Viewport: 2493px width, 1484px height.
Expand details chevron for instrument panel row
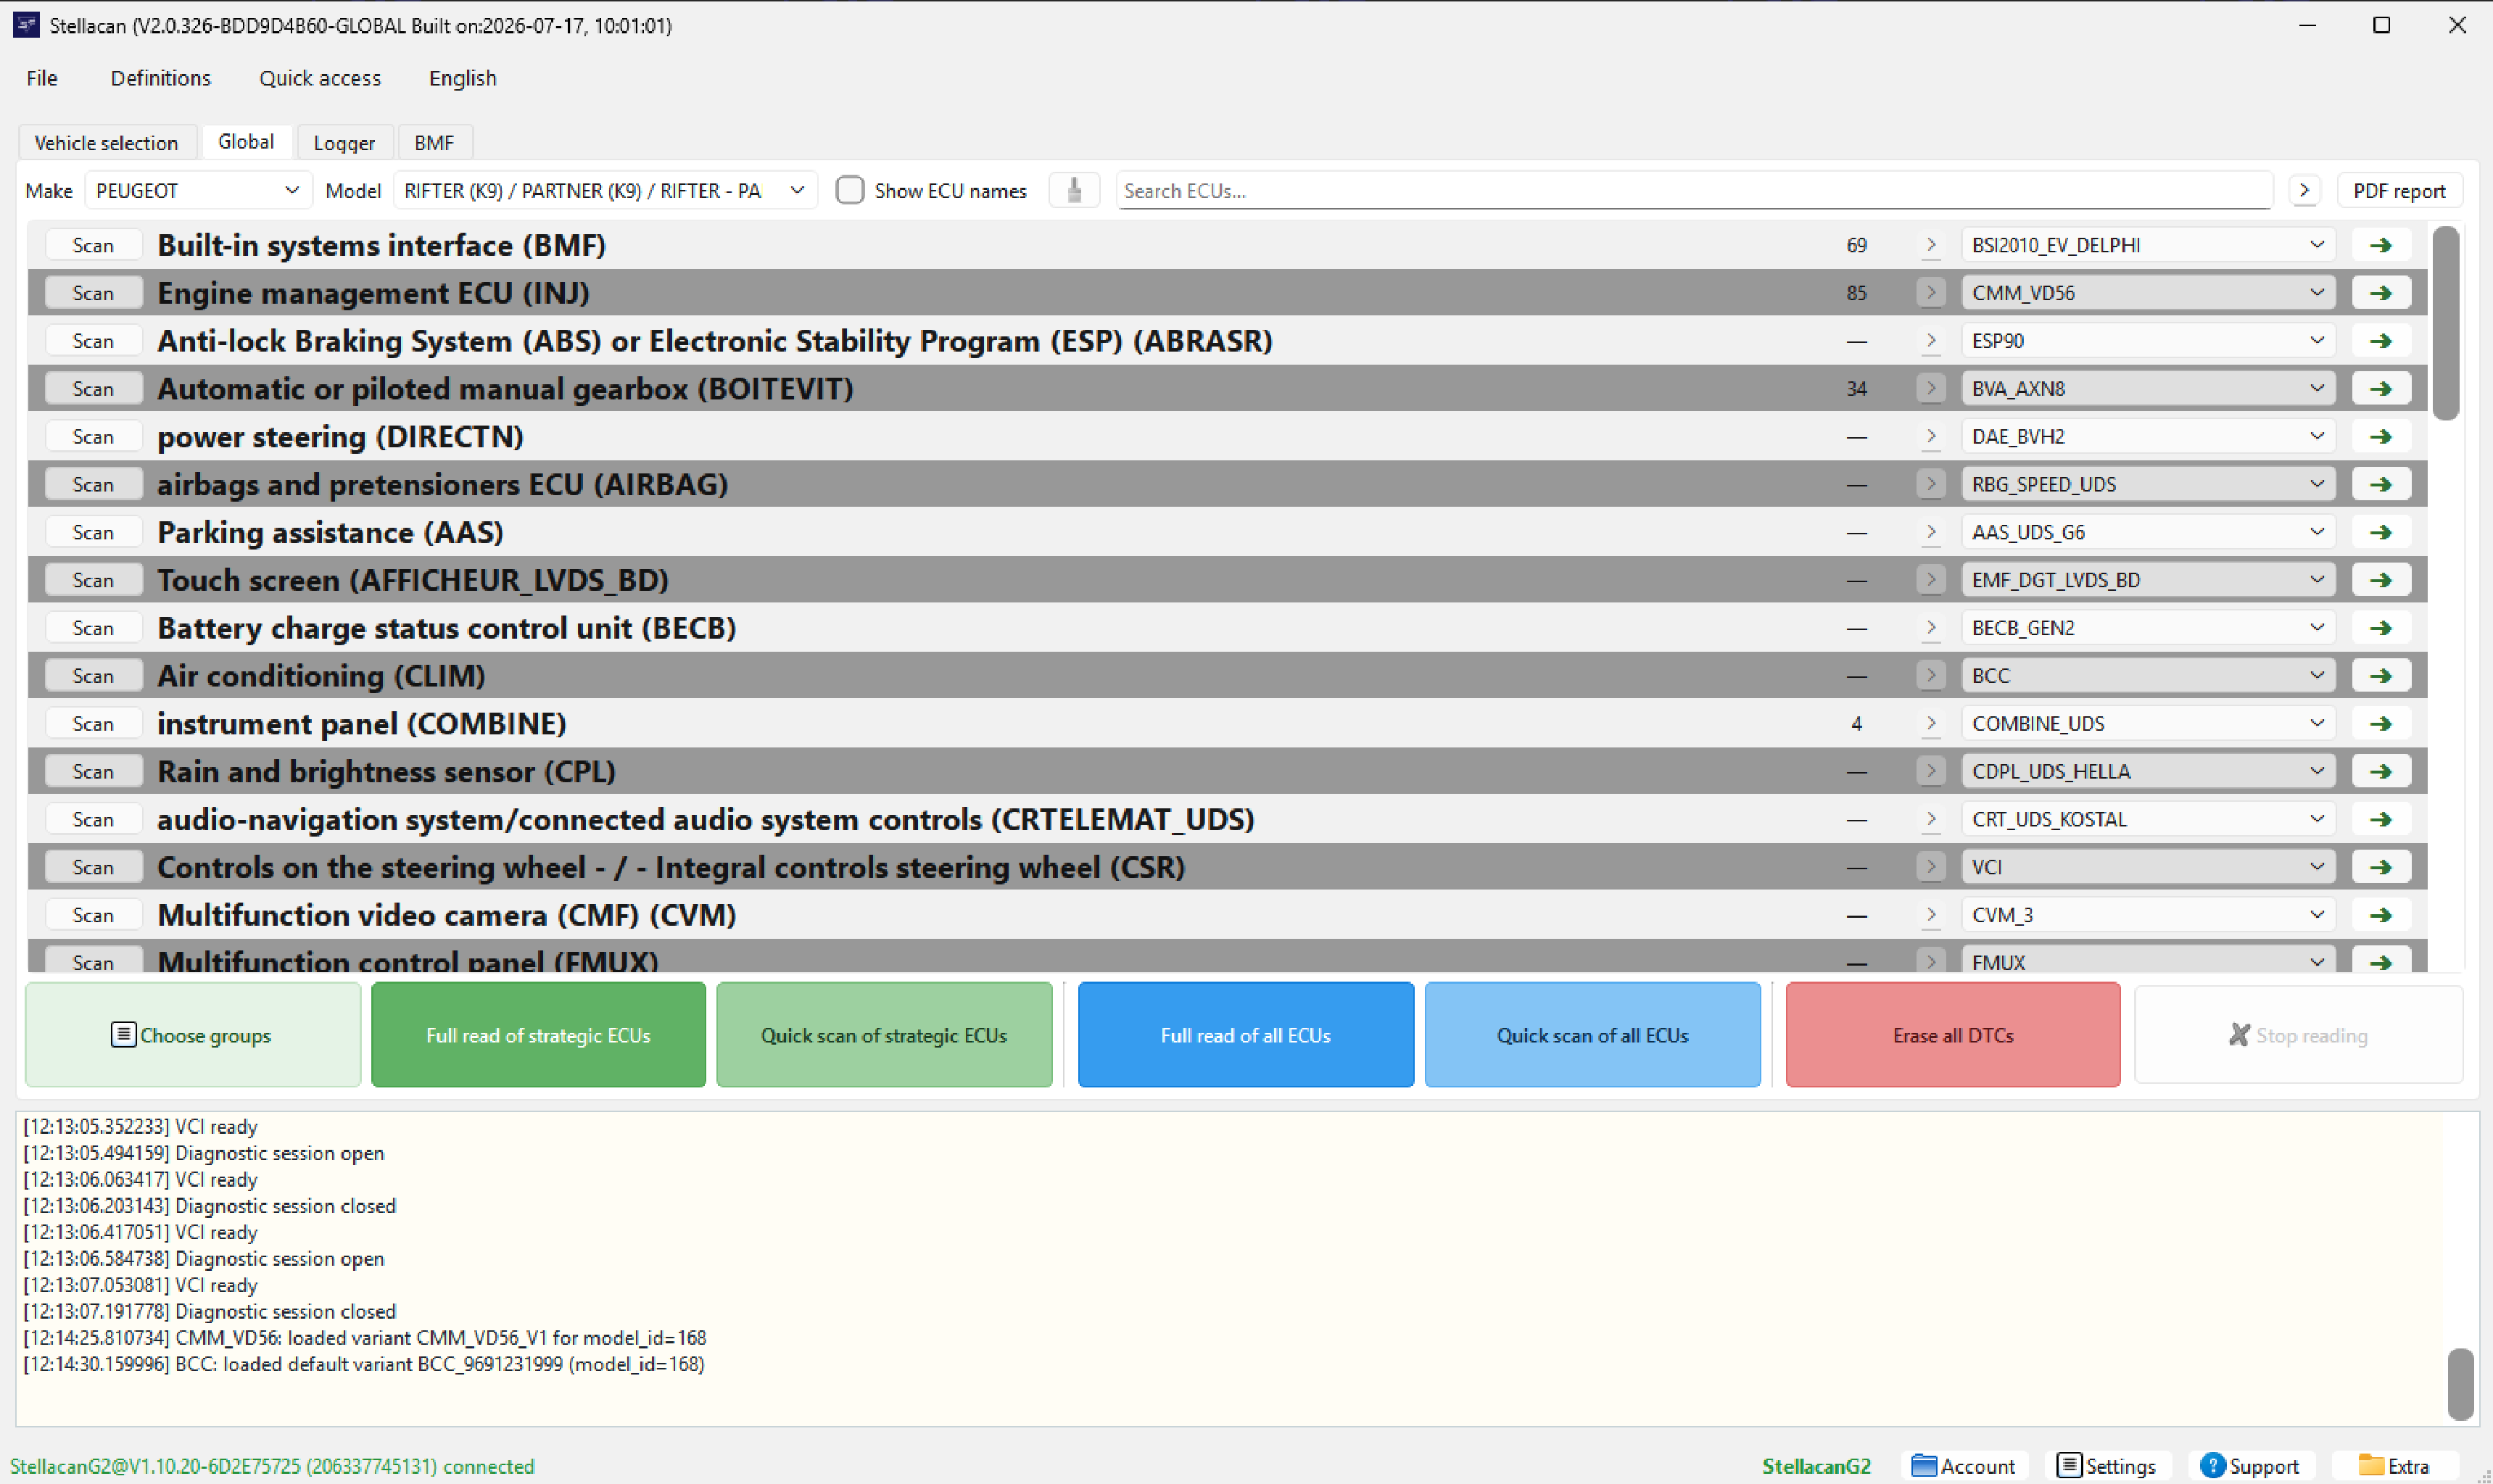coord(1930,723)
